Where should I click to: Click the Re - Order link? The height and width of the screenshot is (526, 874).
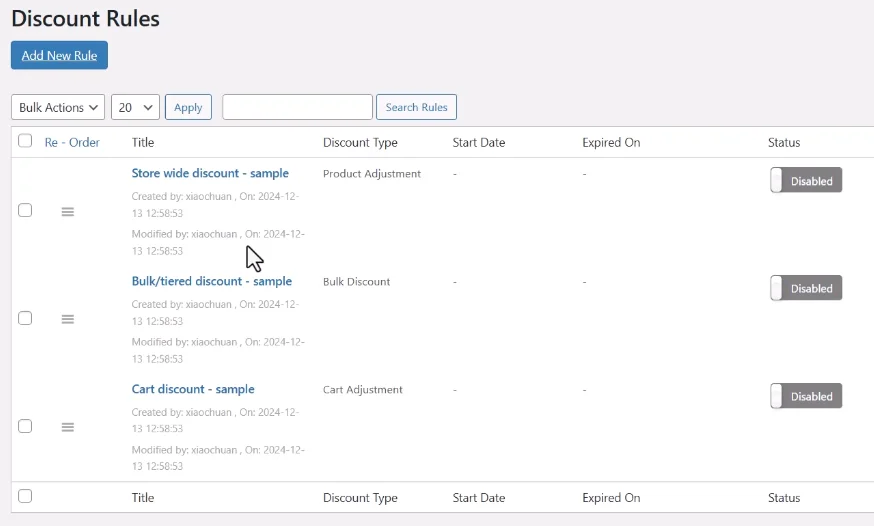click(72, 143)
